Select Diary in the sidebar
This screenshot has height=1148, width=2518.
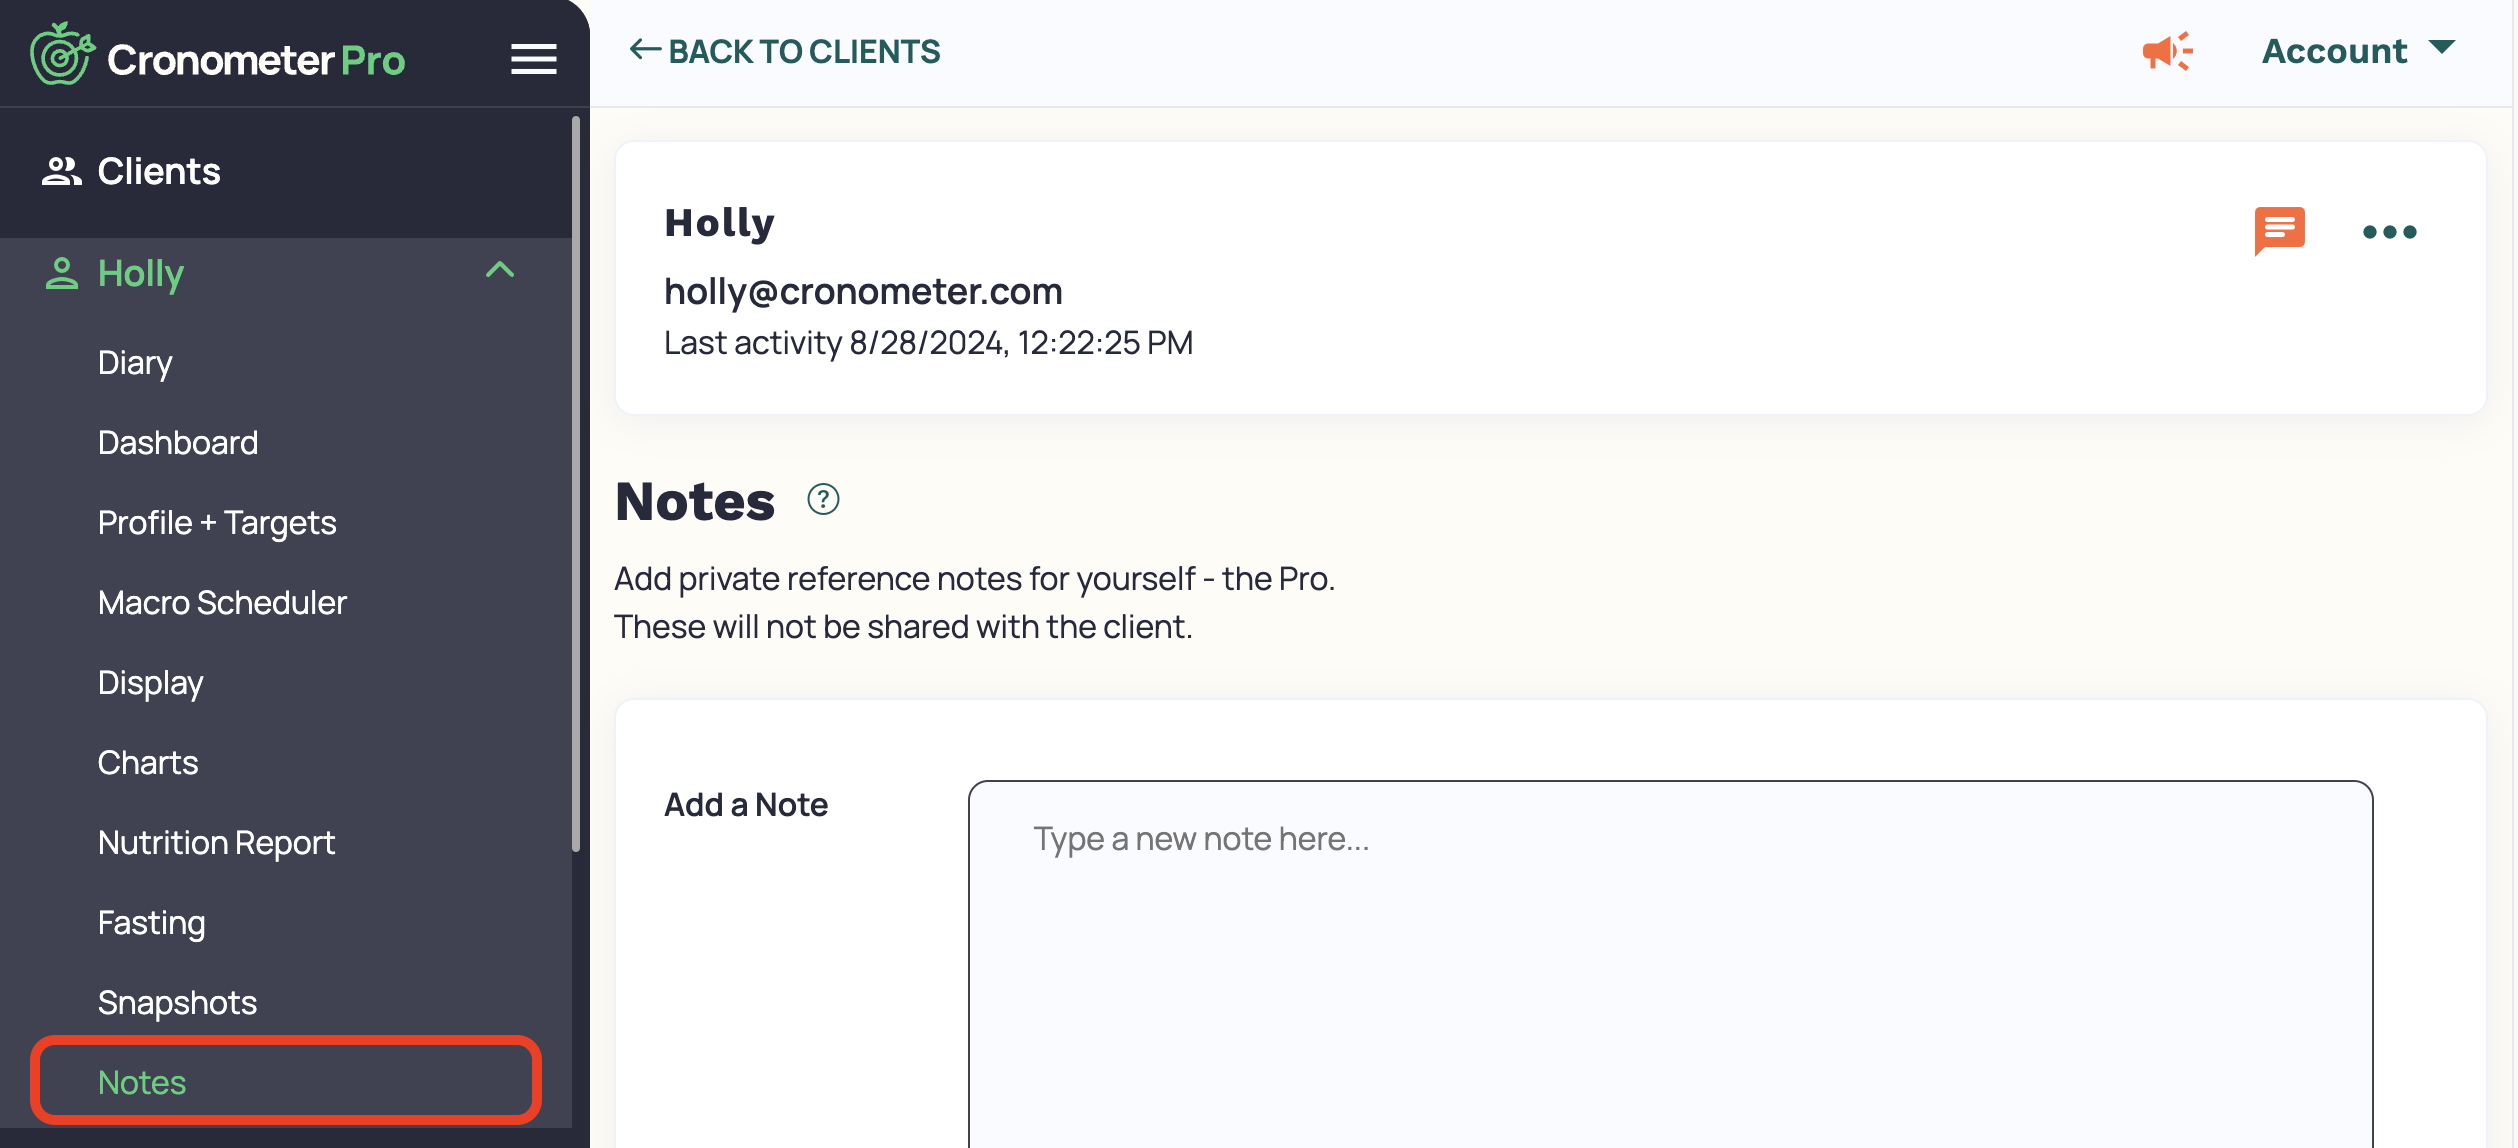[x=134, y=362]
